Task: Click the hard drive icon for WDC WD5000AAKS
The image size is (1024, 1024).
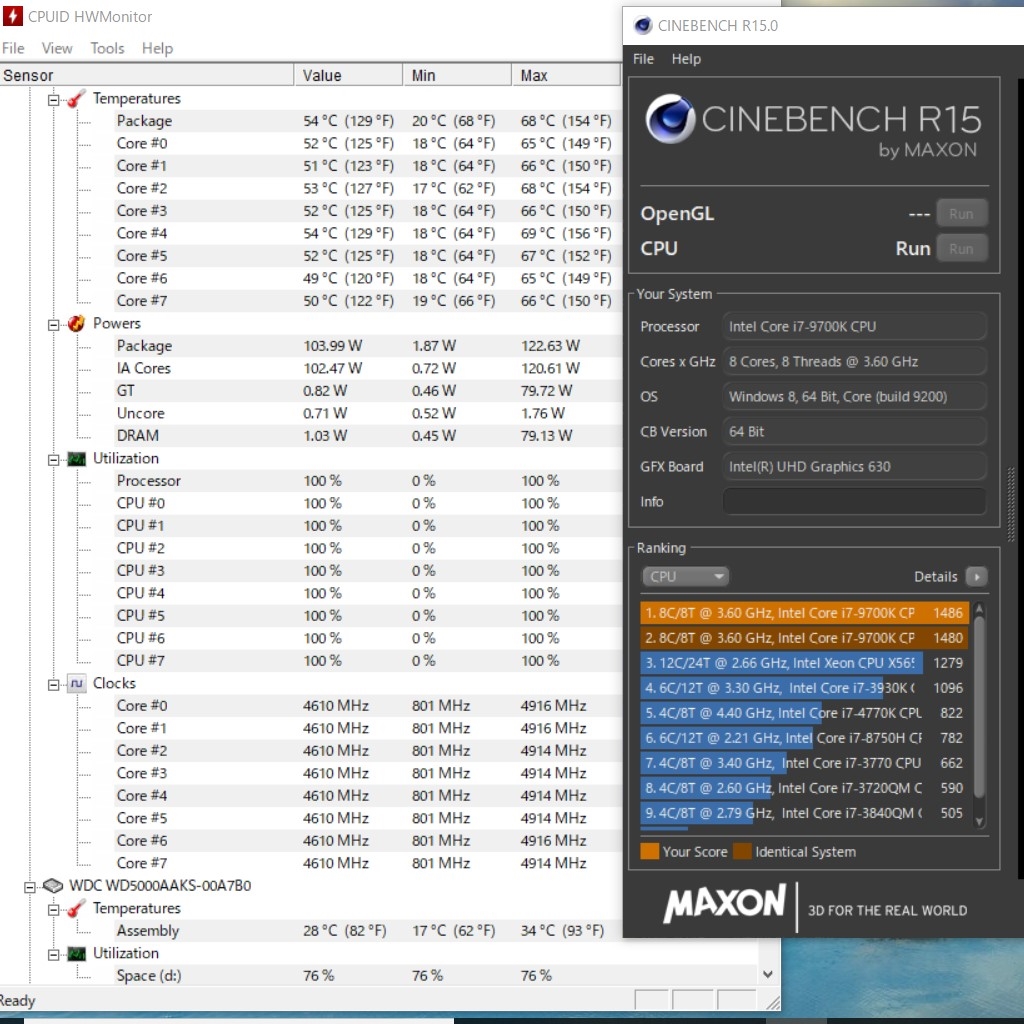Action: [x=53, y=886]
